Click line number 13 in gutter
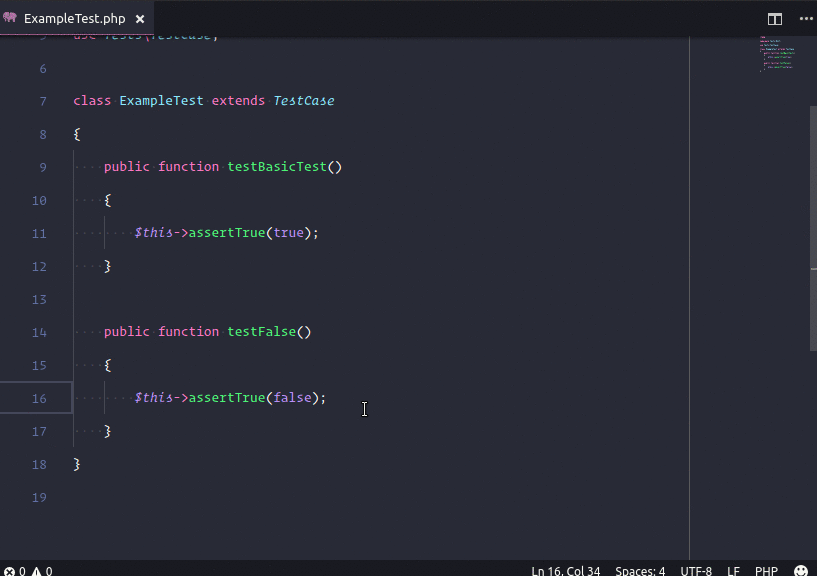Viewport: 817px width, 576px height. point(39,300)
